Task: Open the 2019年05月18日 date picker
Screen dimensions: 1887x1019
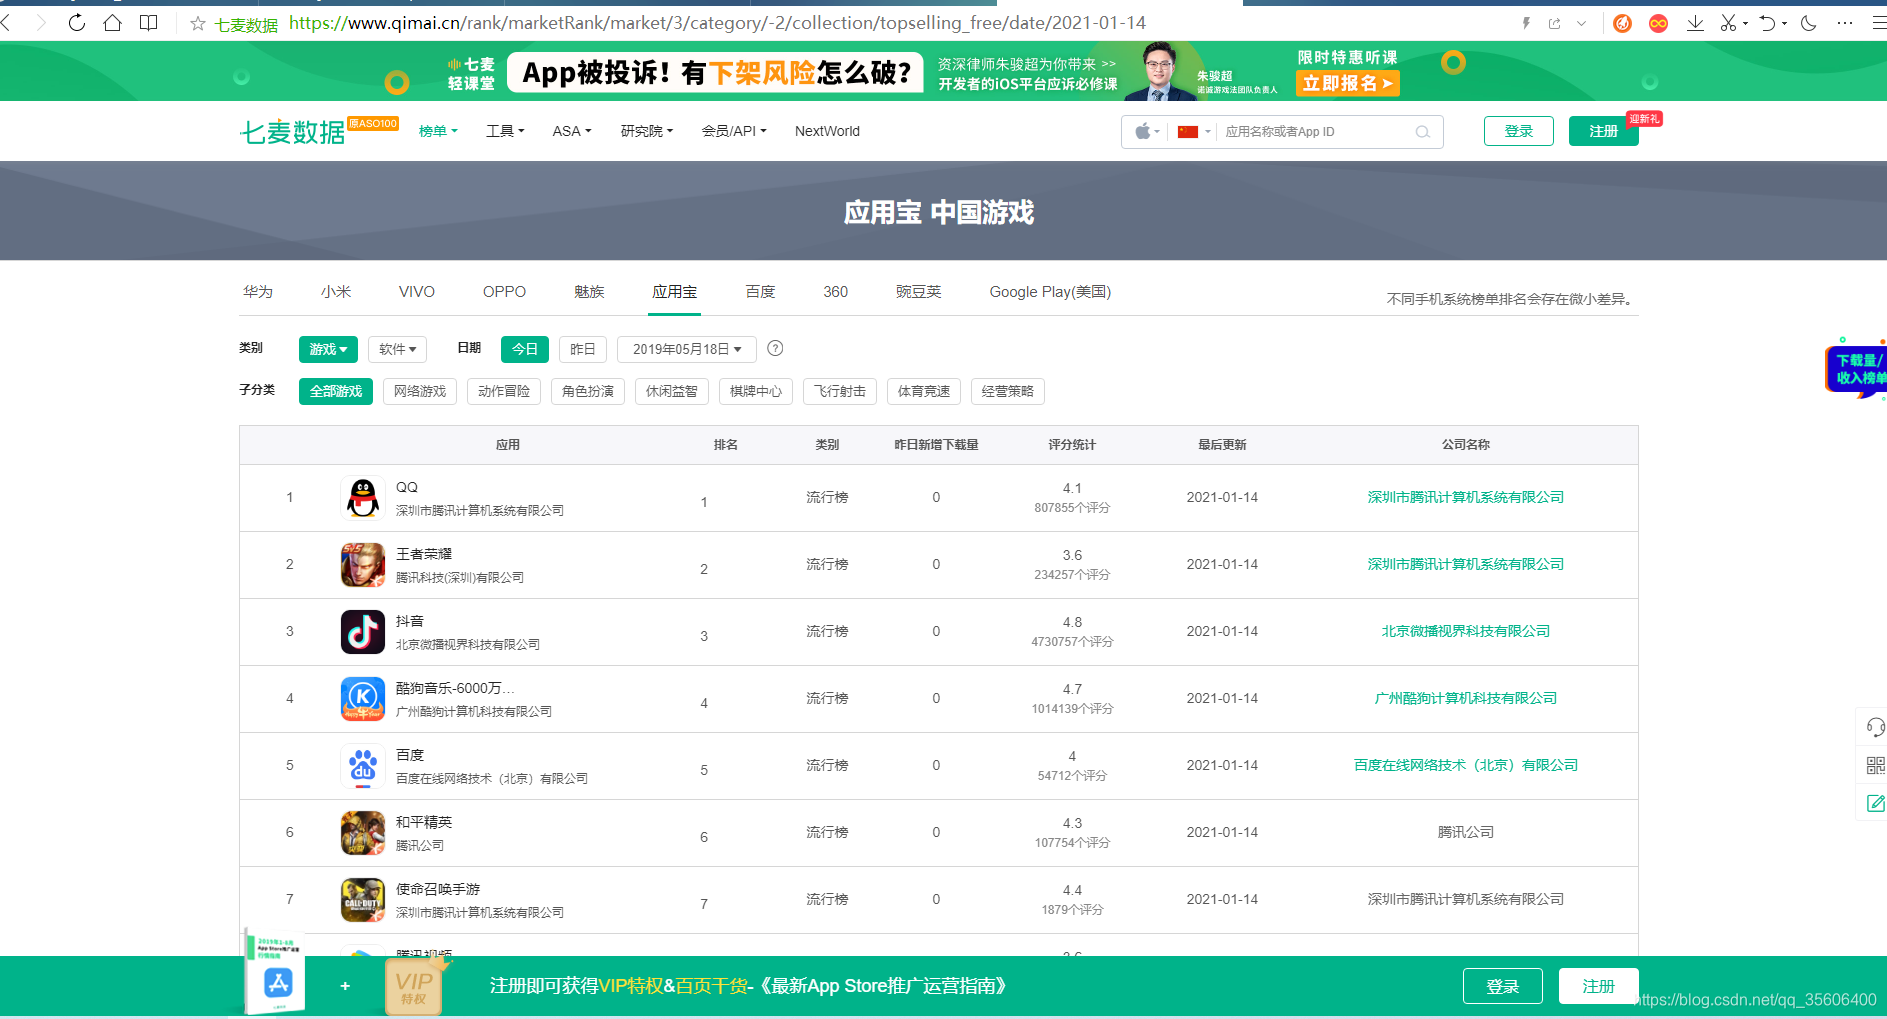Action: (687, 349)
